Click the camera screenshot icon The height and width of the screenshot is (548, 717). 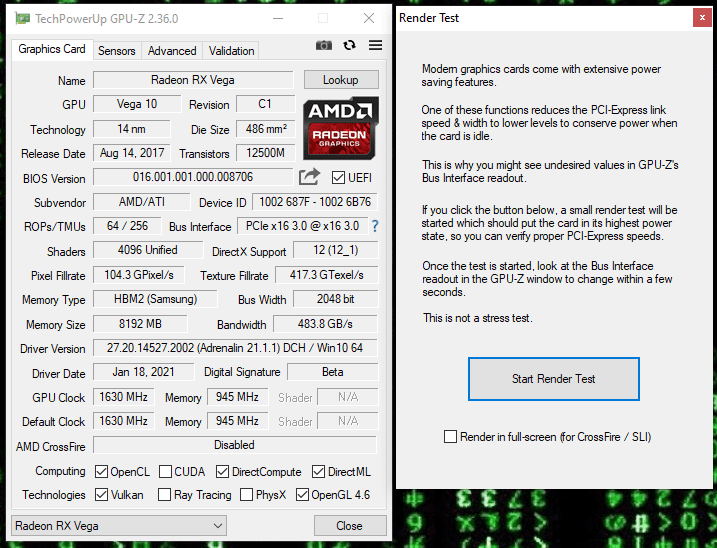click(324, 45)
